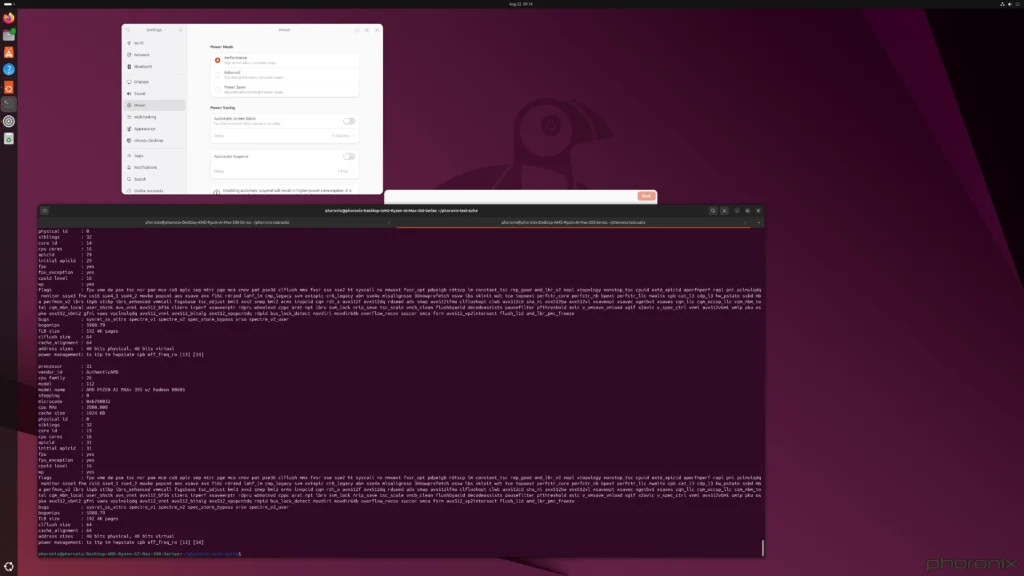Open the Files app from the dock
Image resolution: width=1024 pixels, height=576 pixels.
pos(9,33)
